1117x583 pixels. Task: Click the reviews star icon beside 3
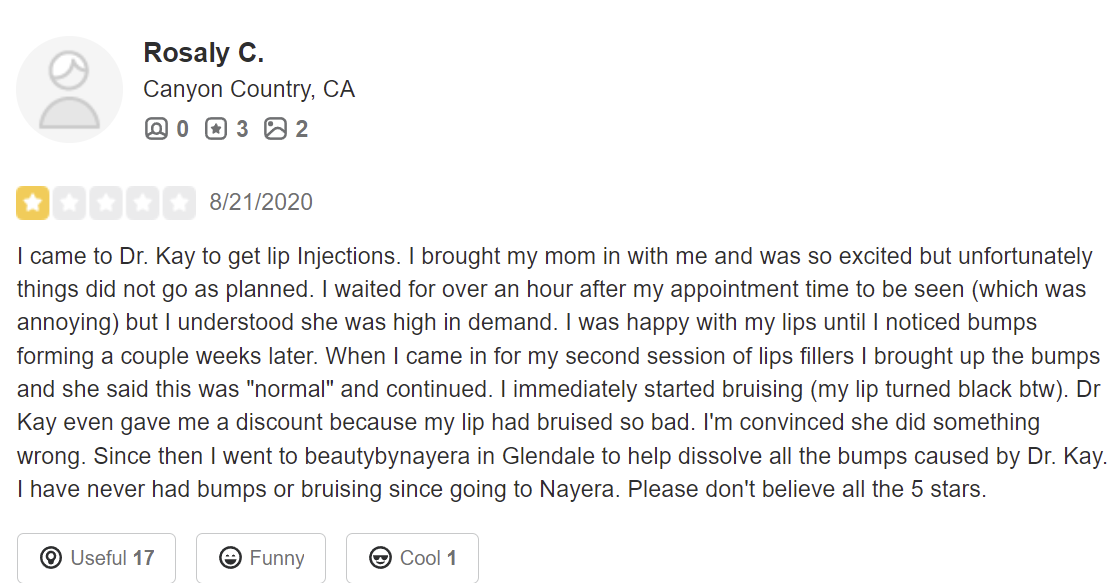(216, 129)
